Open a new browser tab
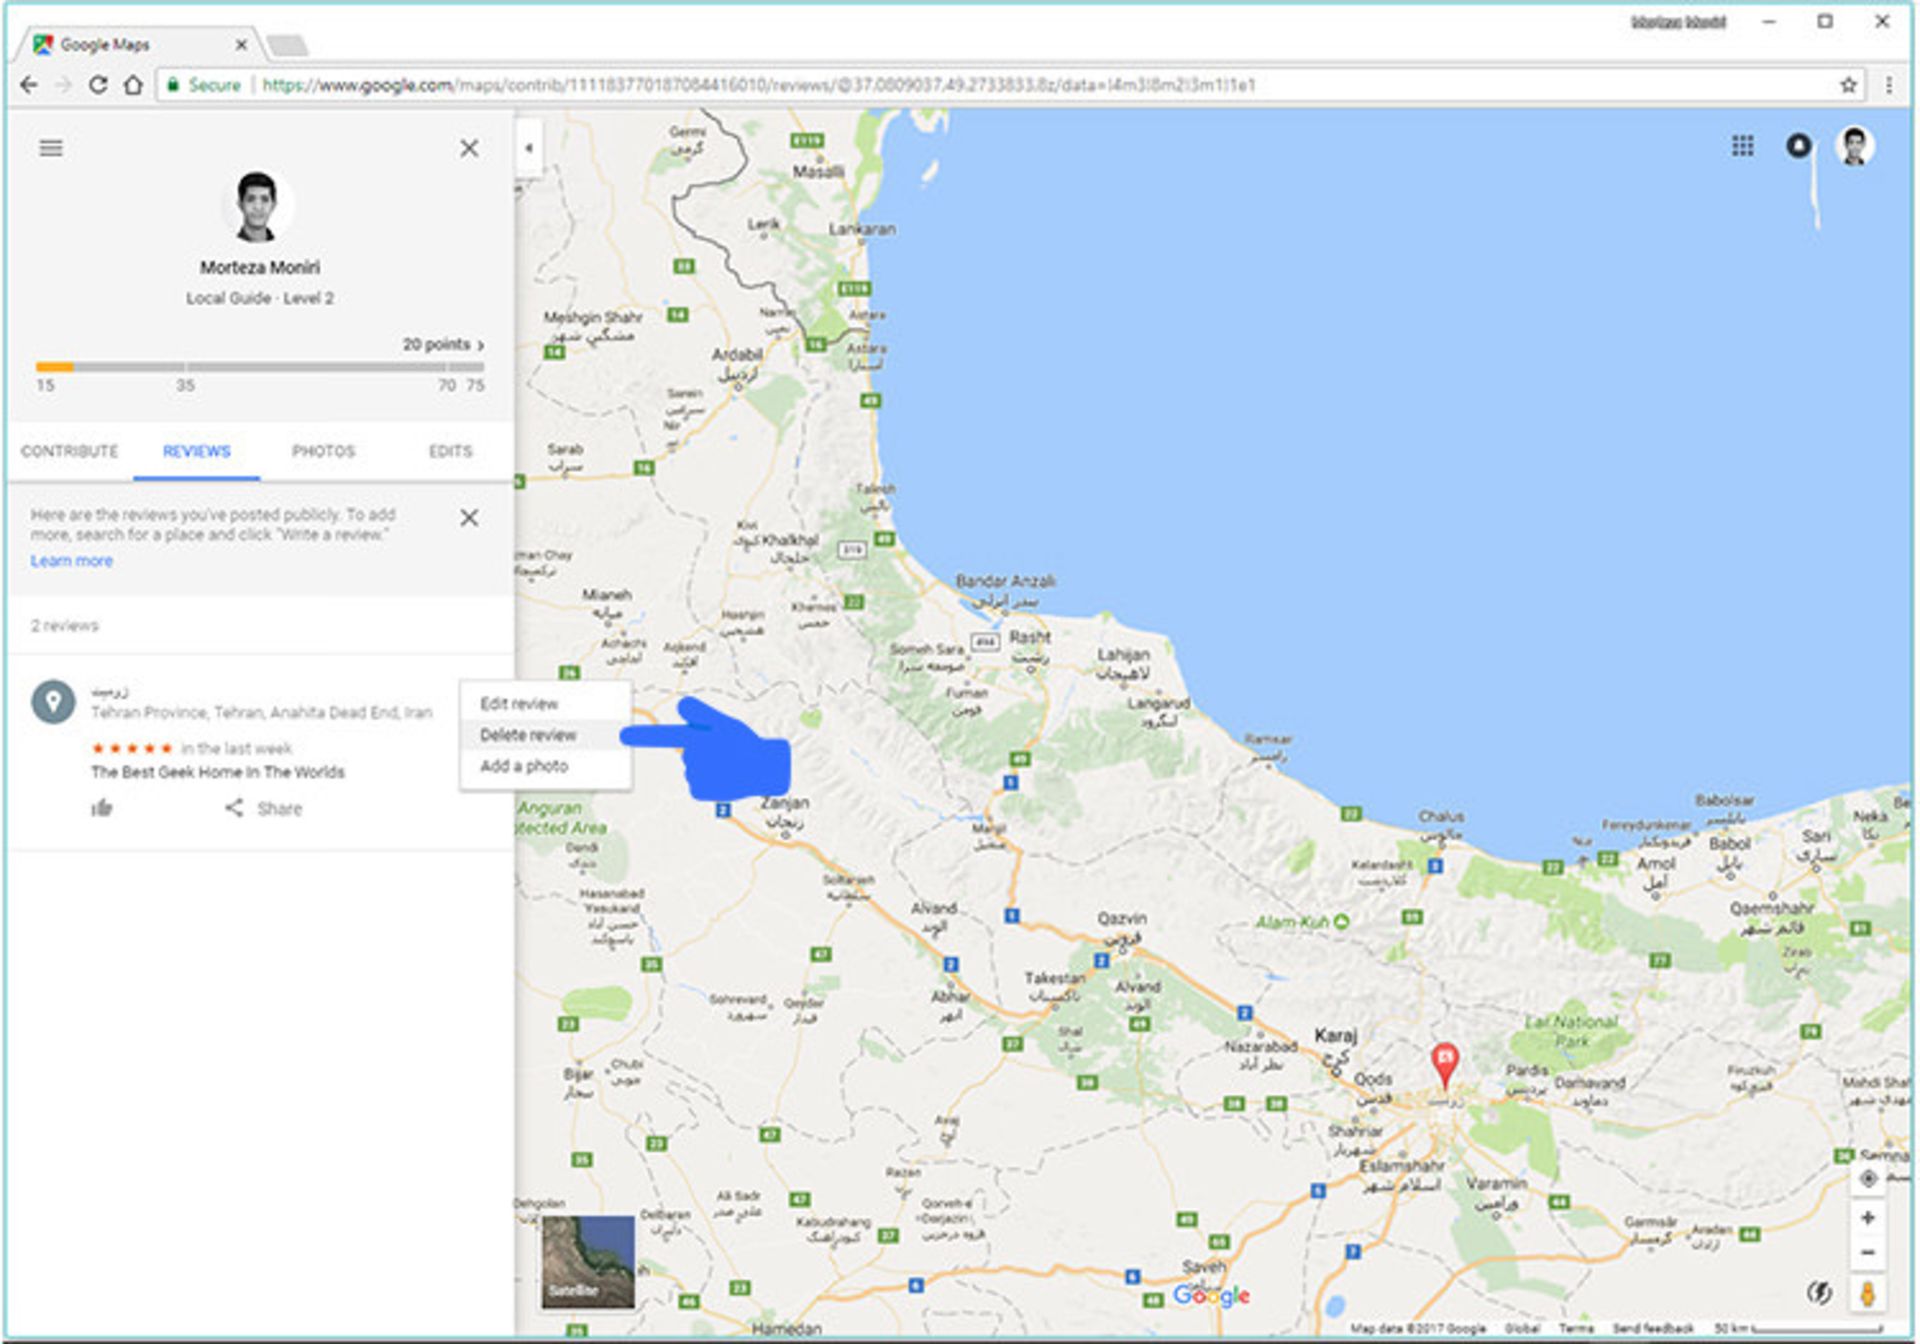Image resolution: width=1920 pixels, height=1344 pixels. click(x=288, y=45)
